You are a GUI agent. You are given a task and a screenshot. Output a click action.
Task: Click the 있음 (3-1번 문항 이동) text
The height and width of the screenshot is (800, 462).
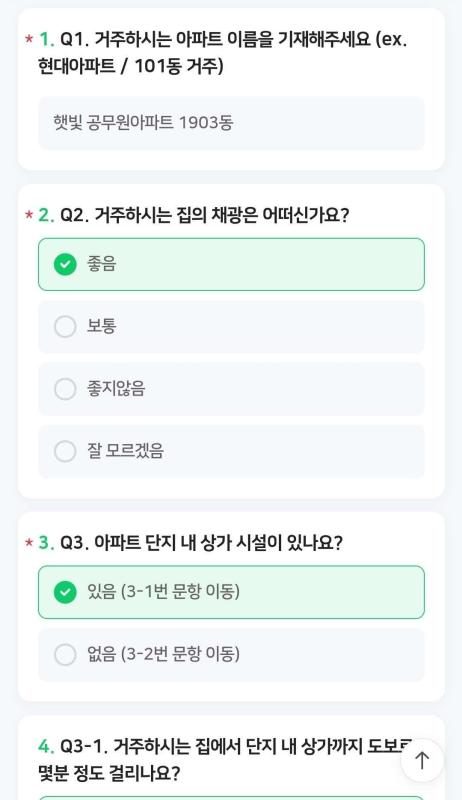click(x=163, y=592)
